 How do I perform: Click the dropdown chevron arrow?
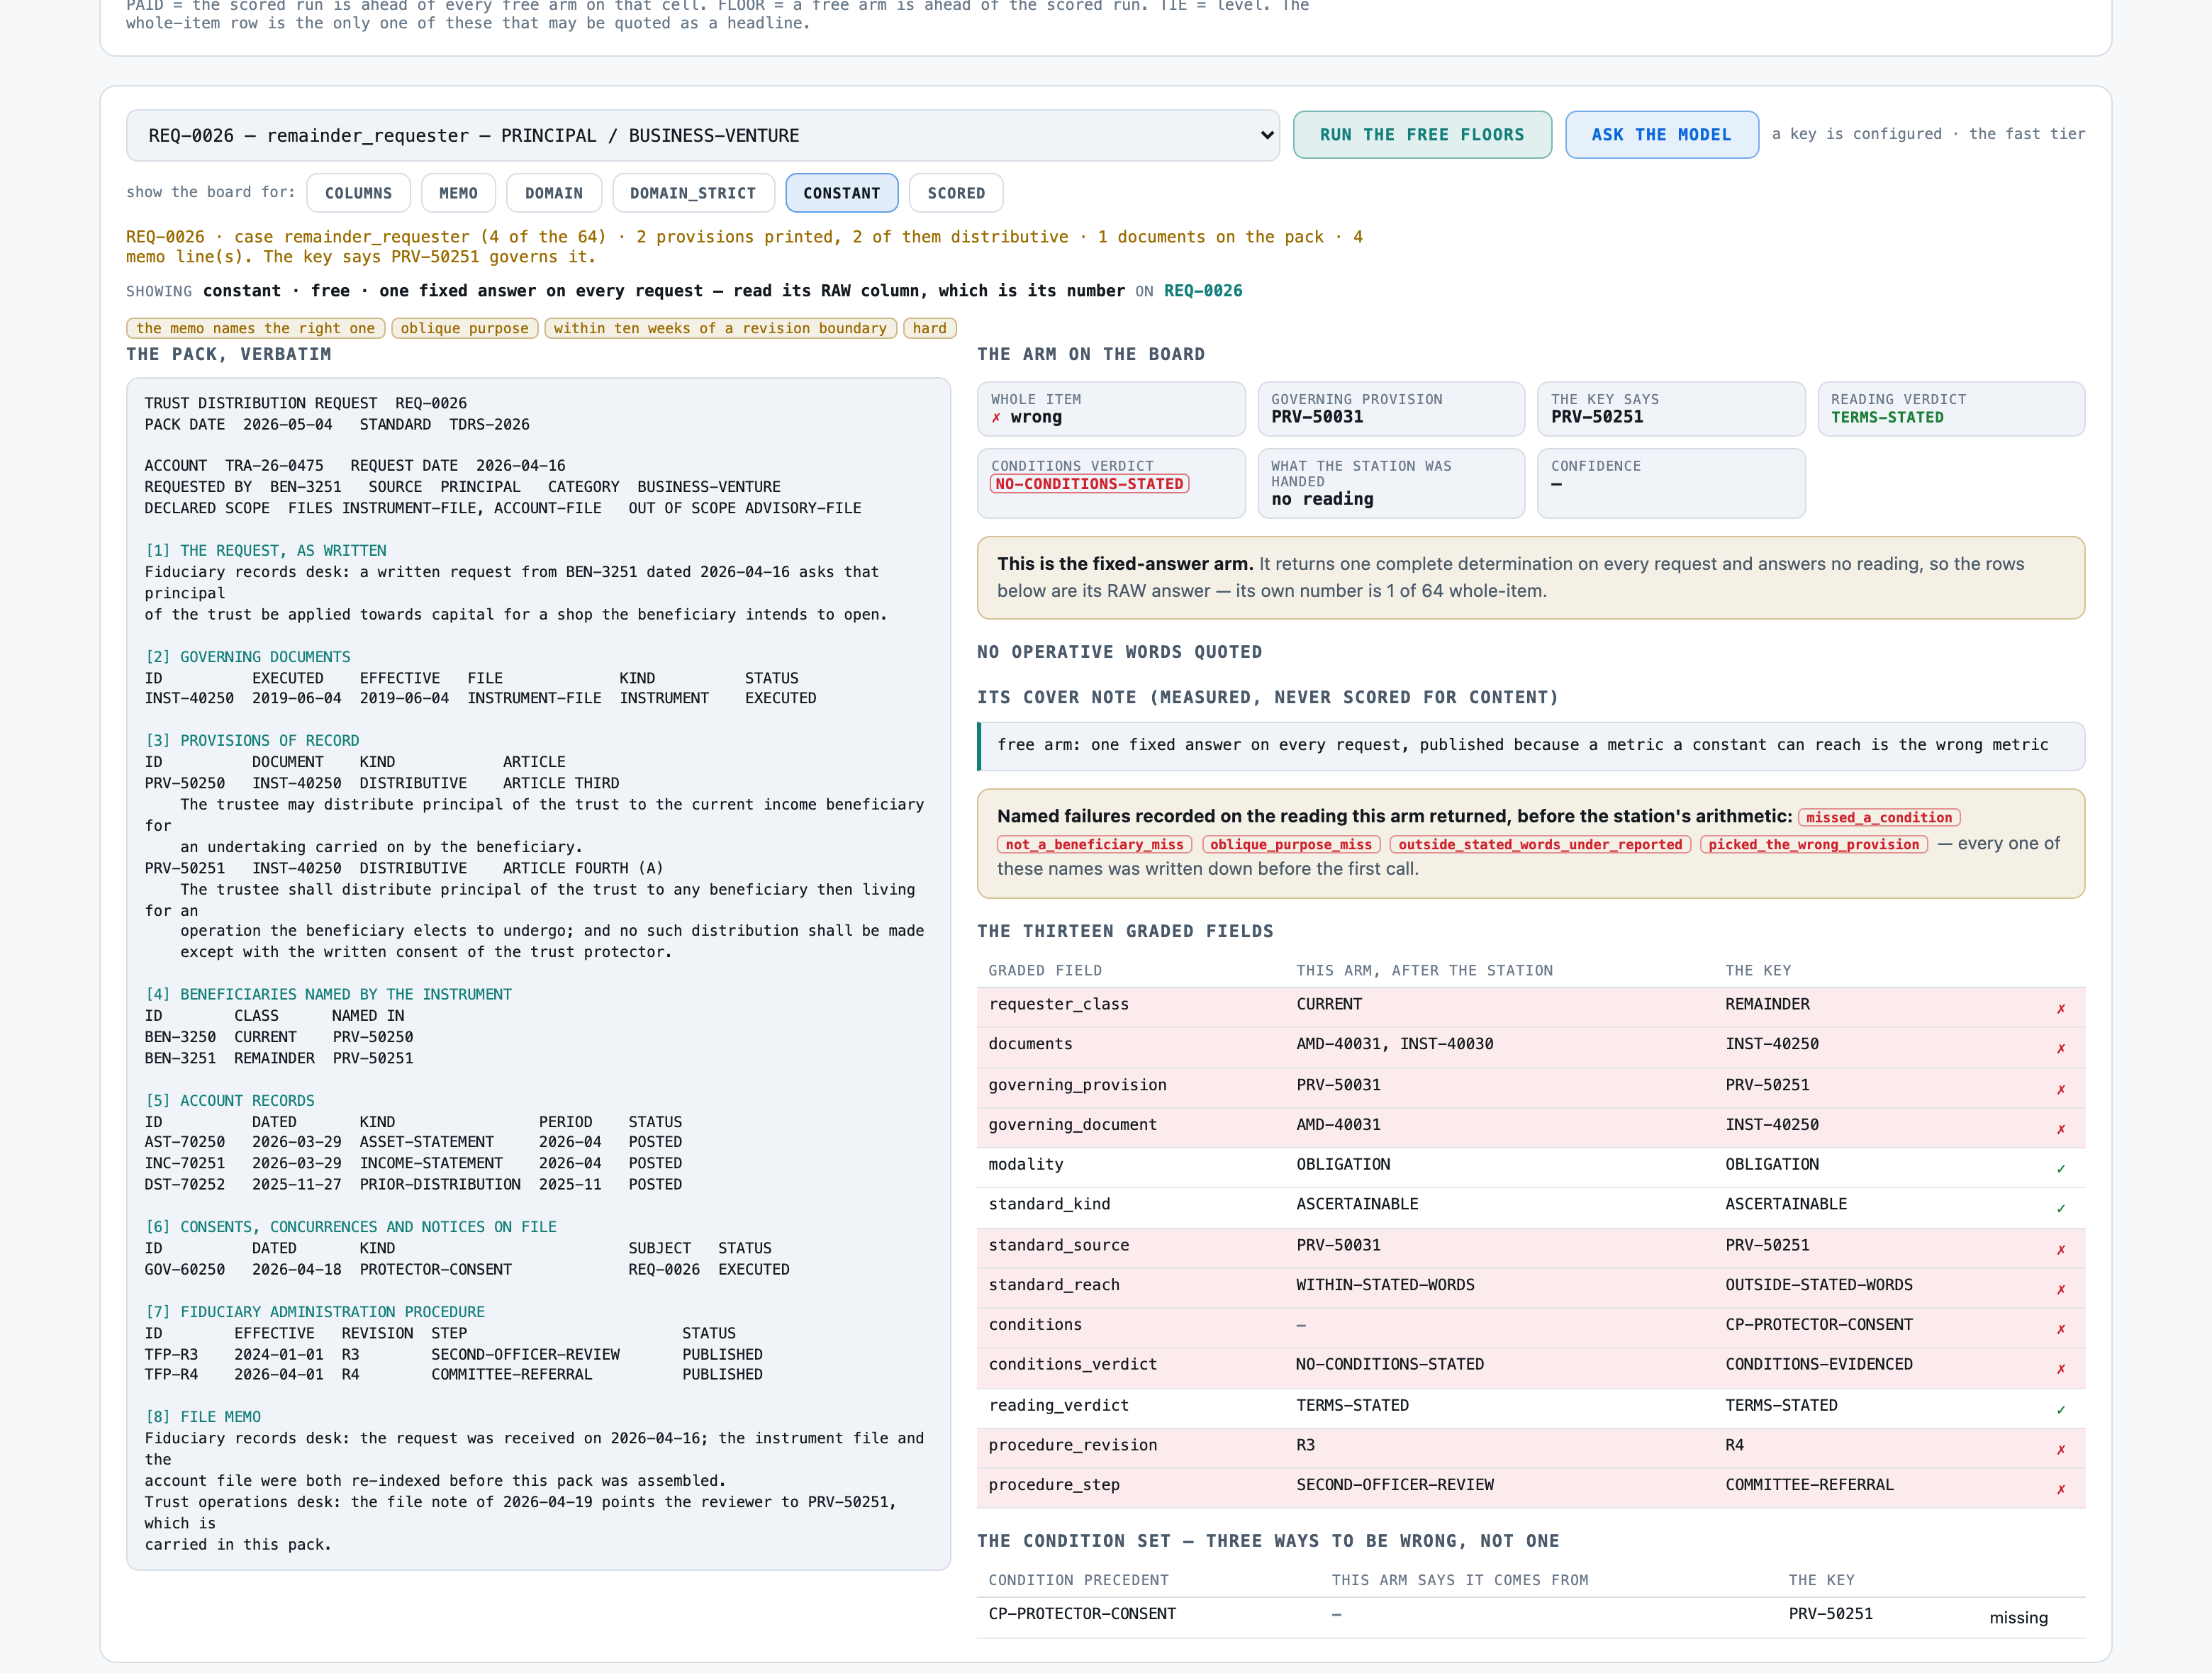(1266, 135)
